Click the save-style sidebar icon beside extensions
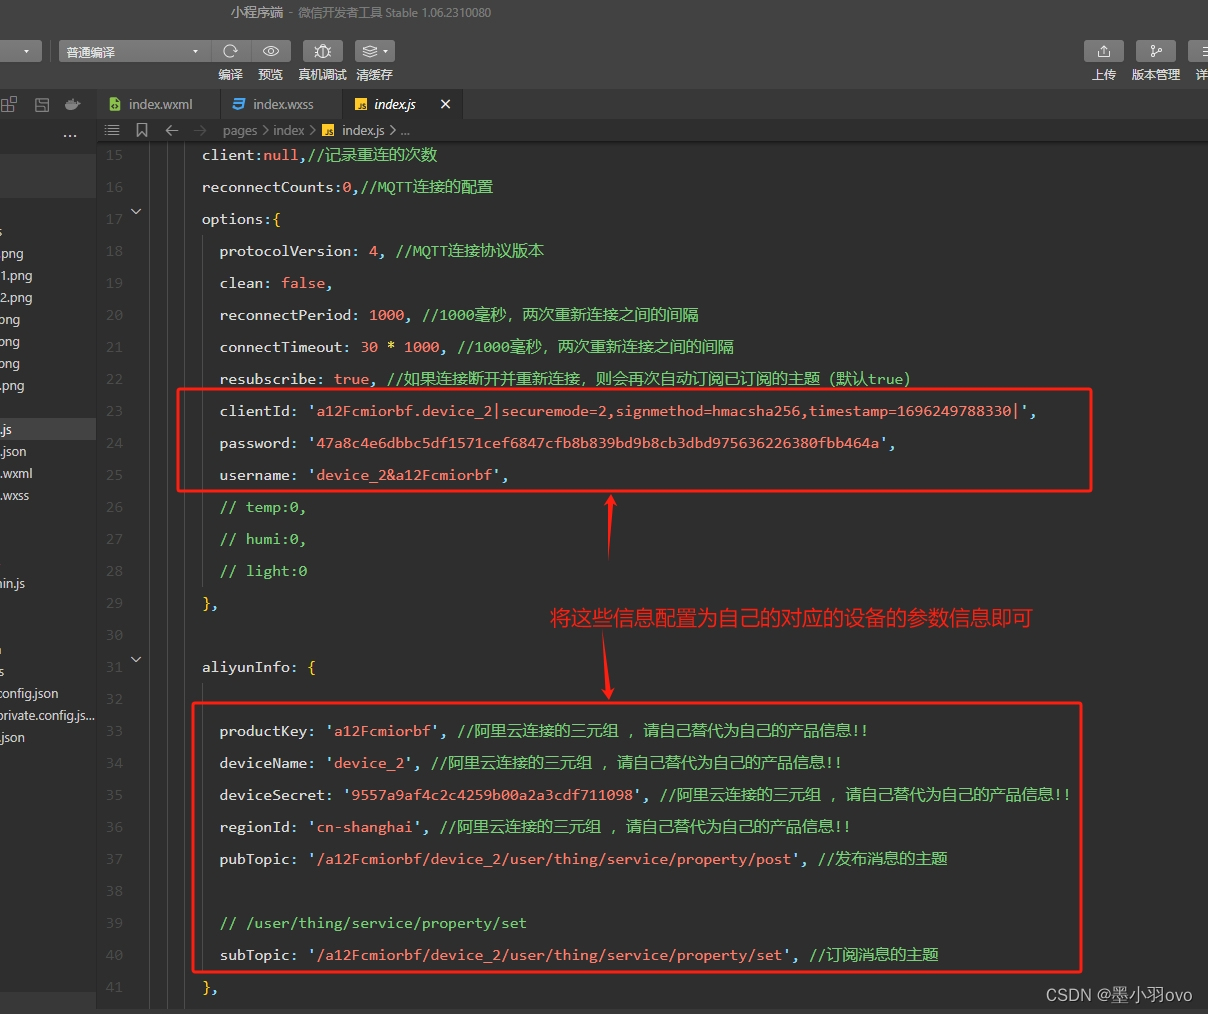 coord(42,104)
